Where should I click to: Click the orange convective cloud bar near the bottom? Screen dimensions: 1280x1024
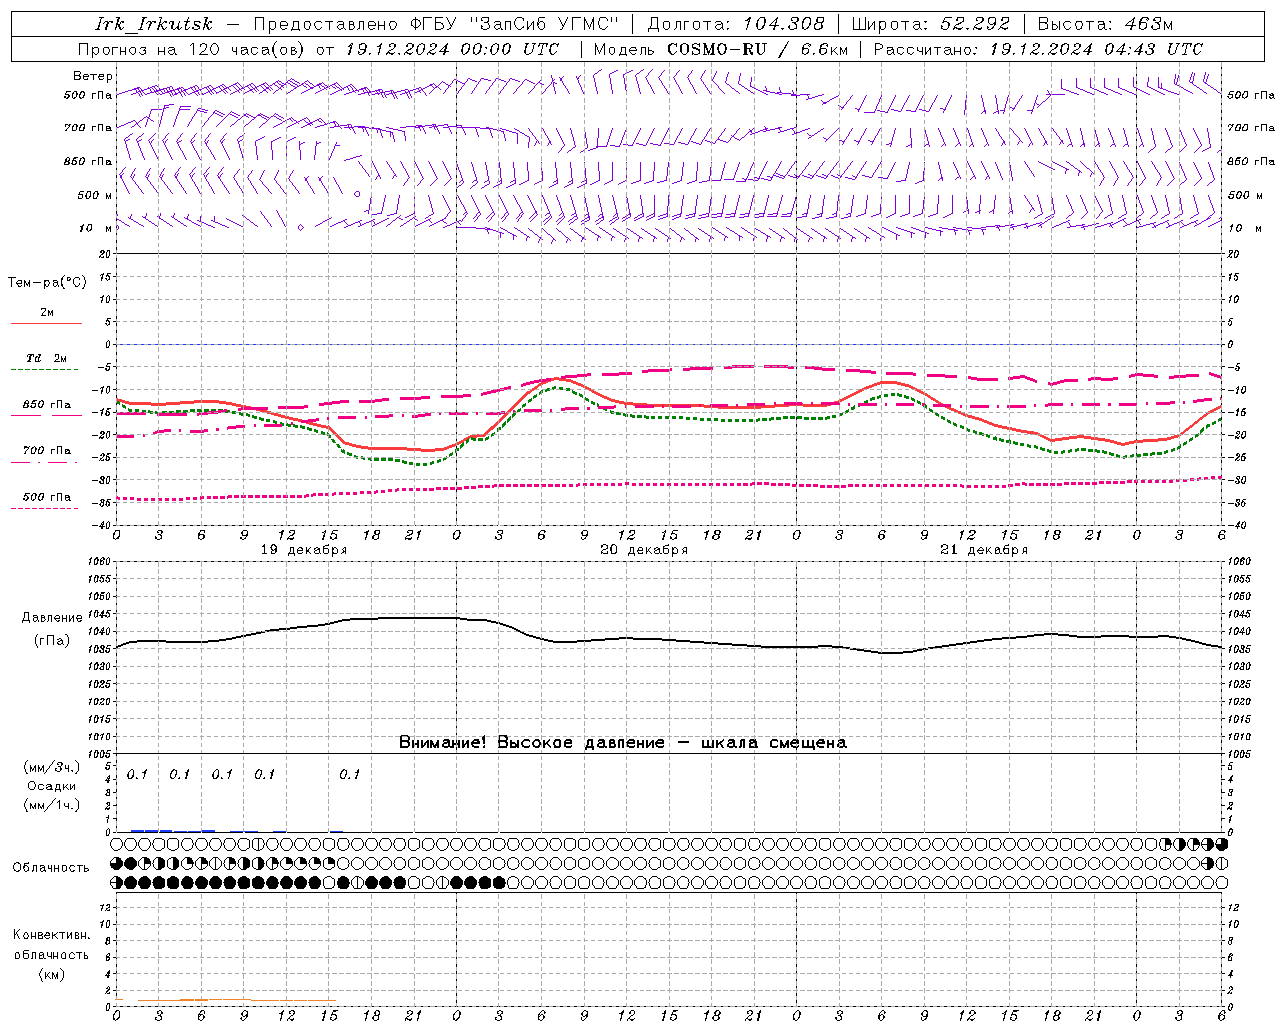pos(236,1000)
